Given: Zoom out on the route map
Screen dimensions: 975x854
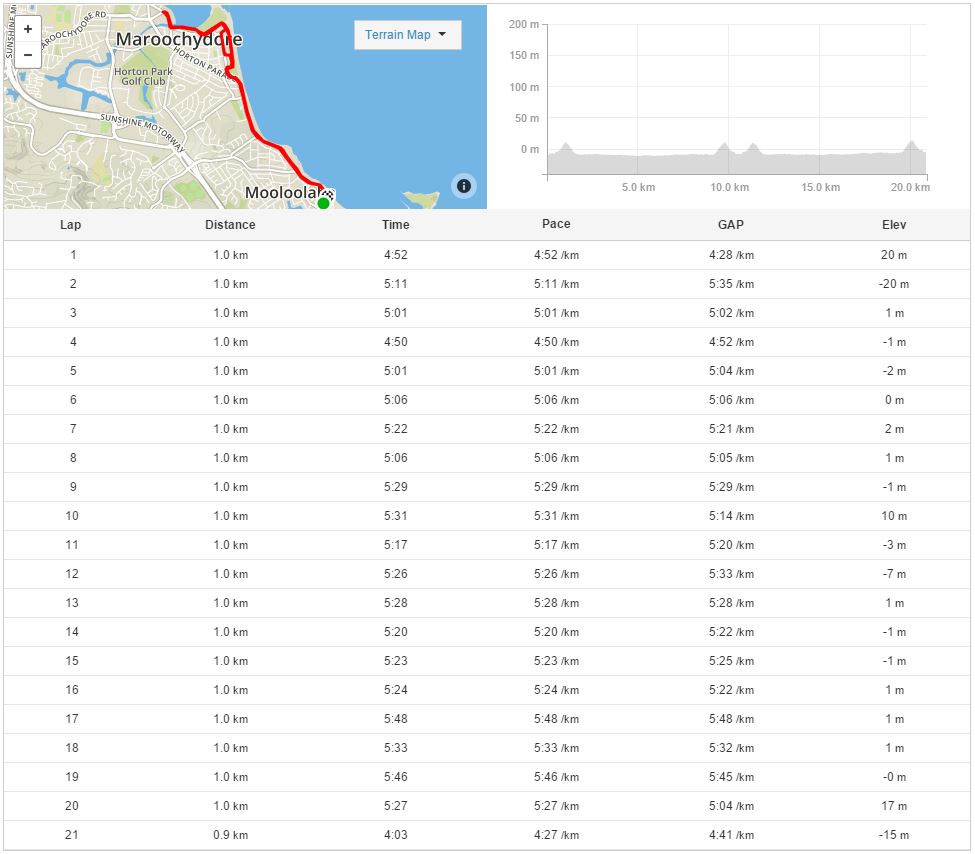Looking at the screenshot, I should coord(27,54).
